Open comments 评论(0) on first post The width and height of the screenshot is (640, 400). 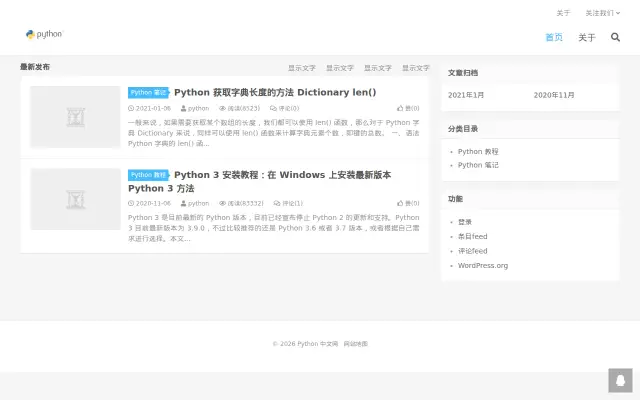tap(284, 109)
